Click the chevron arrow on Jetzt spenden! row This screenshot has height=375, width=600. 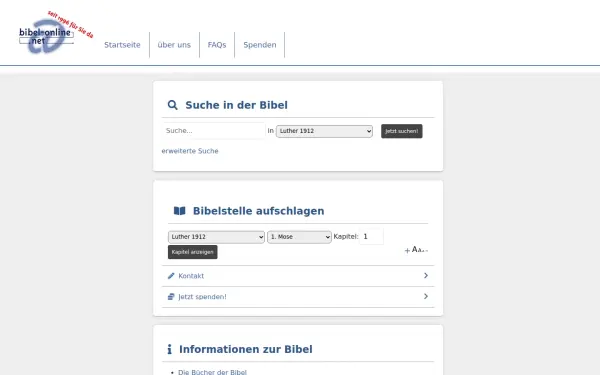point(426,296)
